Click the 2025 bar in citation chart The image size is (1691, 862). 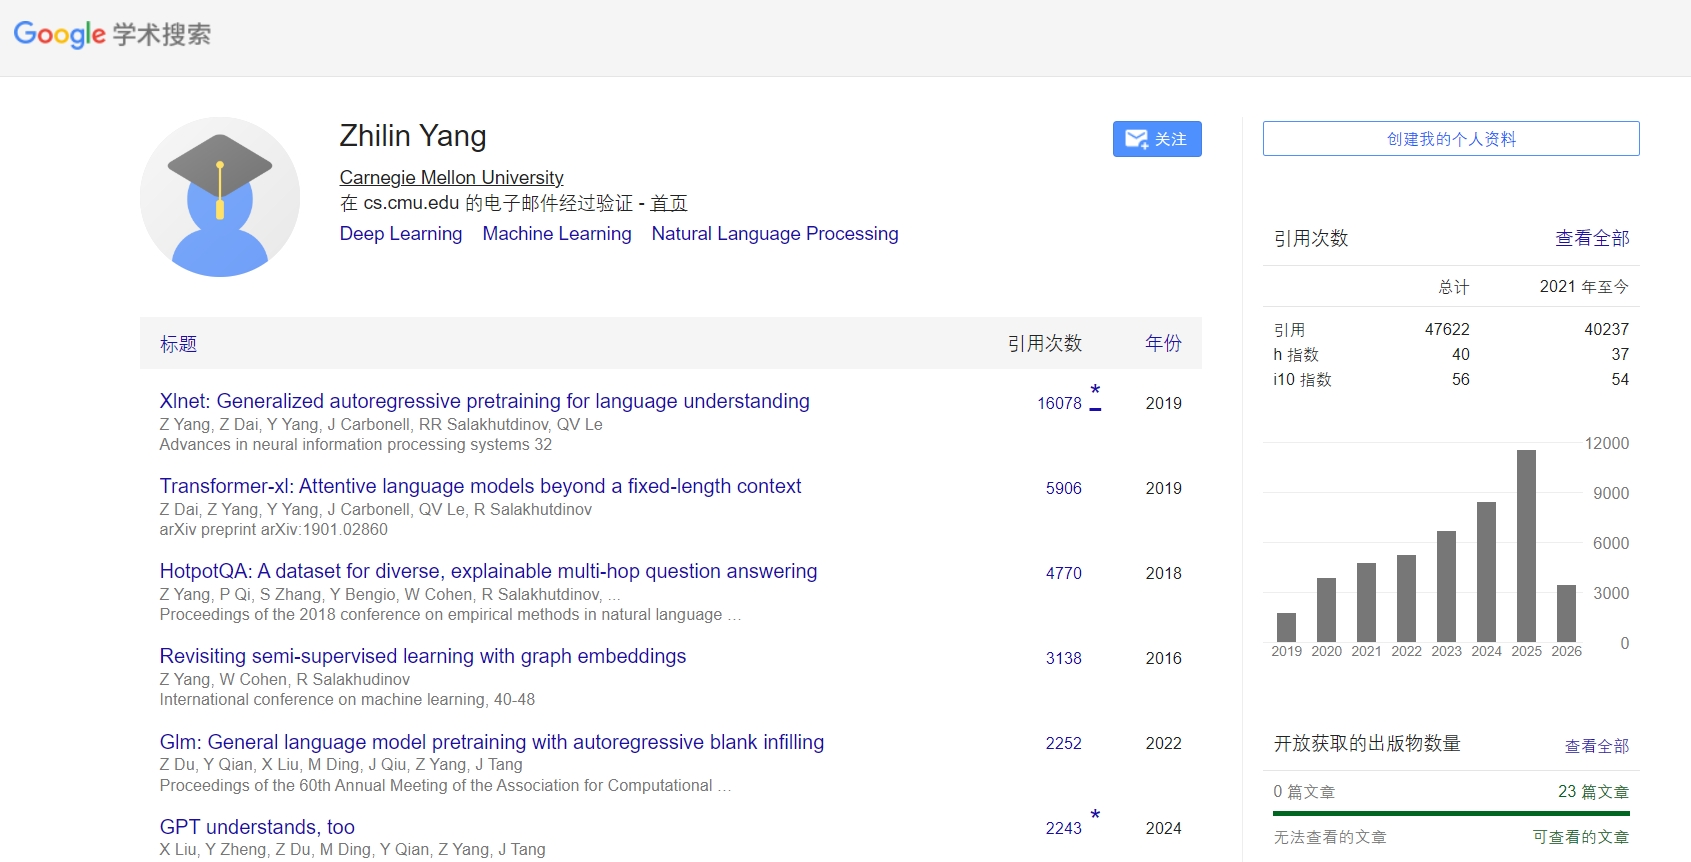(x=1526, y=545)
